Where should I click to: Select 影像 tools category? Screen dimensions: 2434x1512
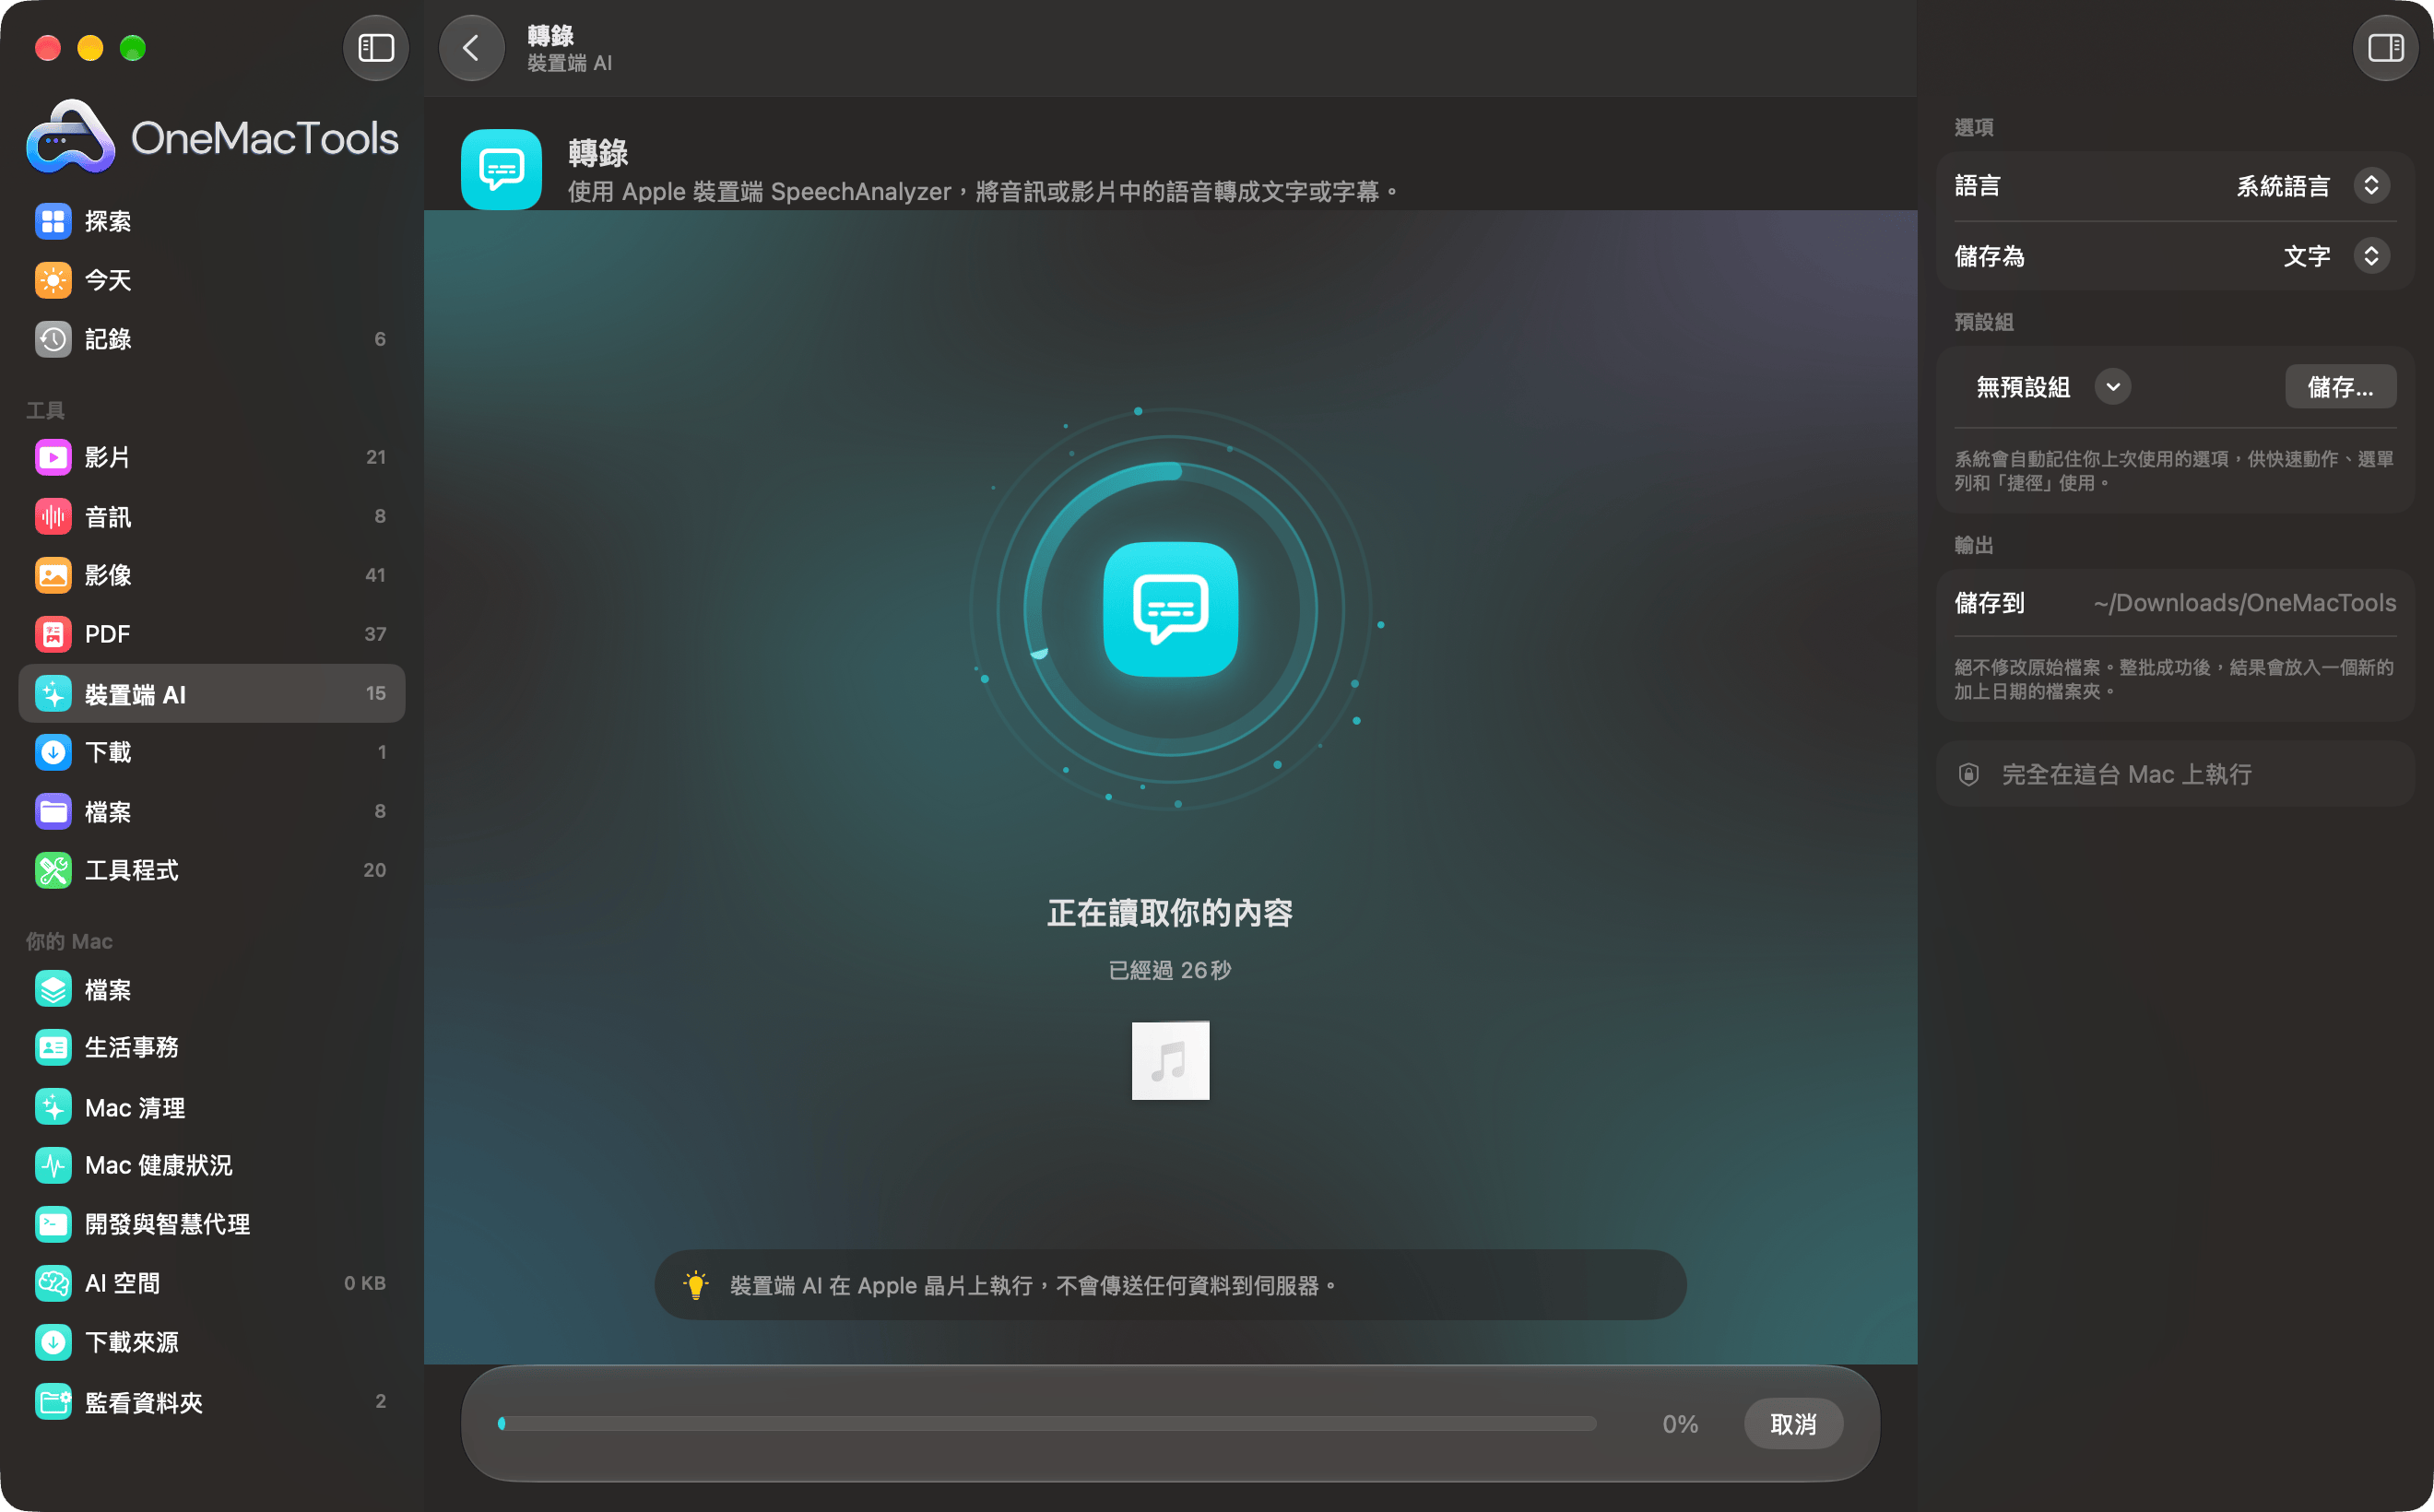[x=211, y=575]
